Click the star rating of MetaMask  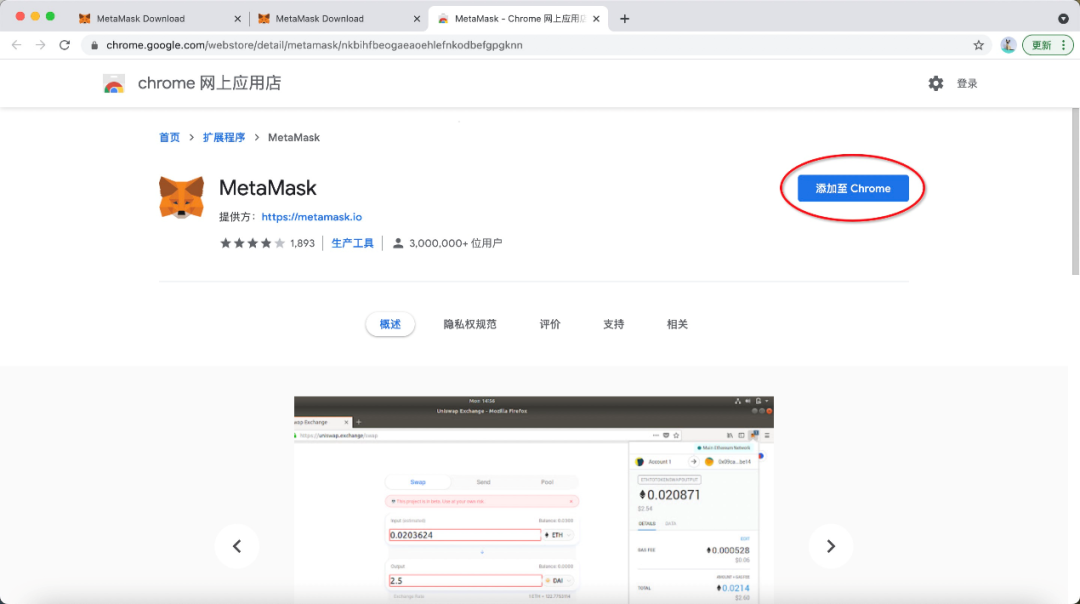coord(252,243)
